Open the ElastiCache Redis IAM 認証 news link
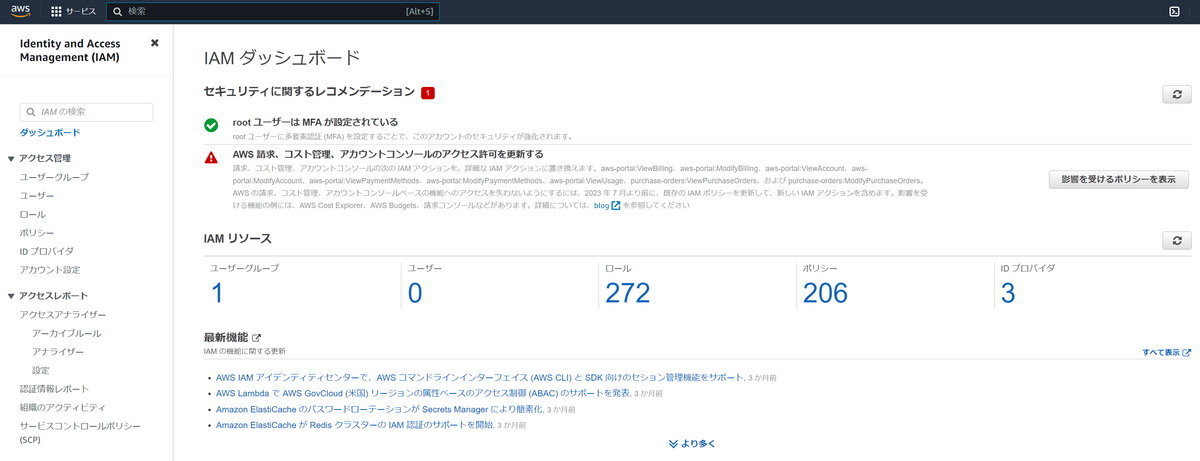The height and width of the screenshot is (461, 1200). coord(355,425)
